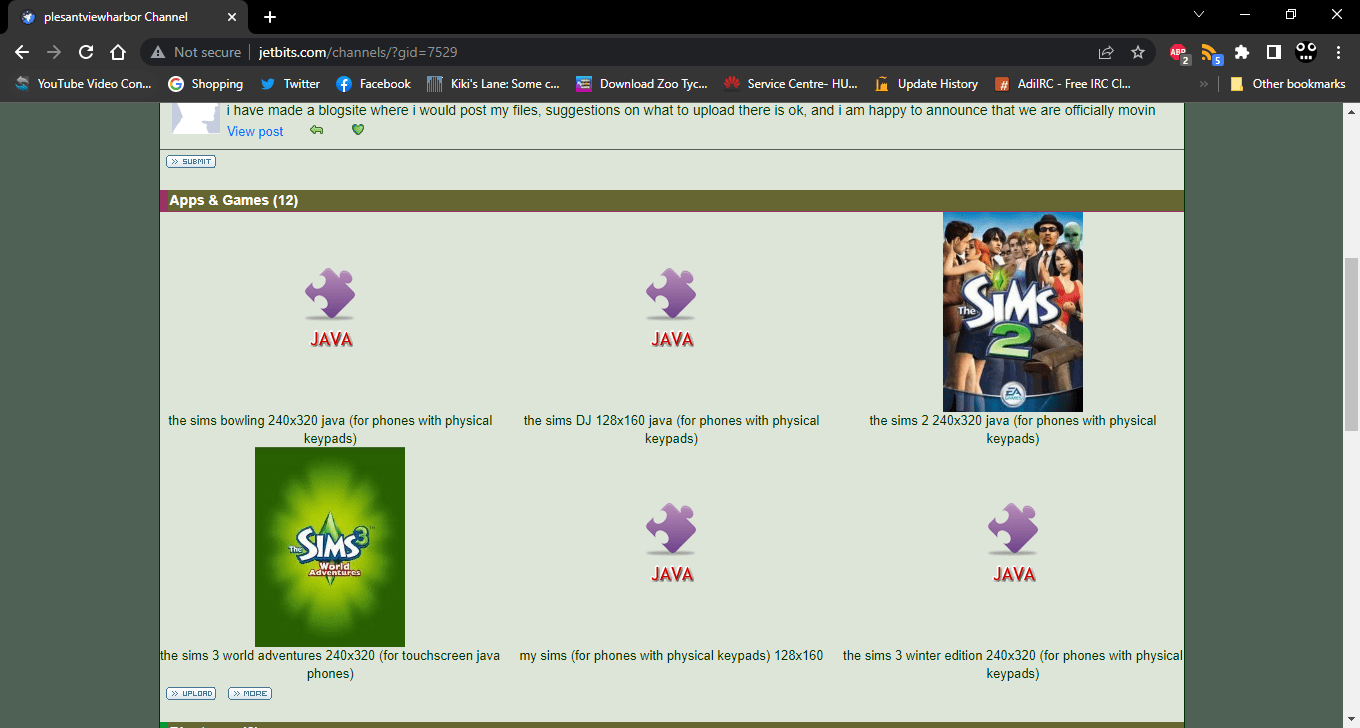
Task: Click the sims DJ Java icon
Action: click(x=671, y=308)
